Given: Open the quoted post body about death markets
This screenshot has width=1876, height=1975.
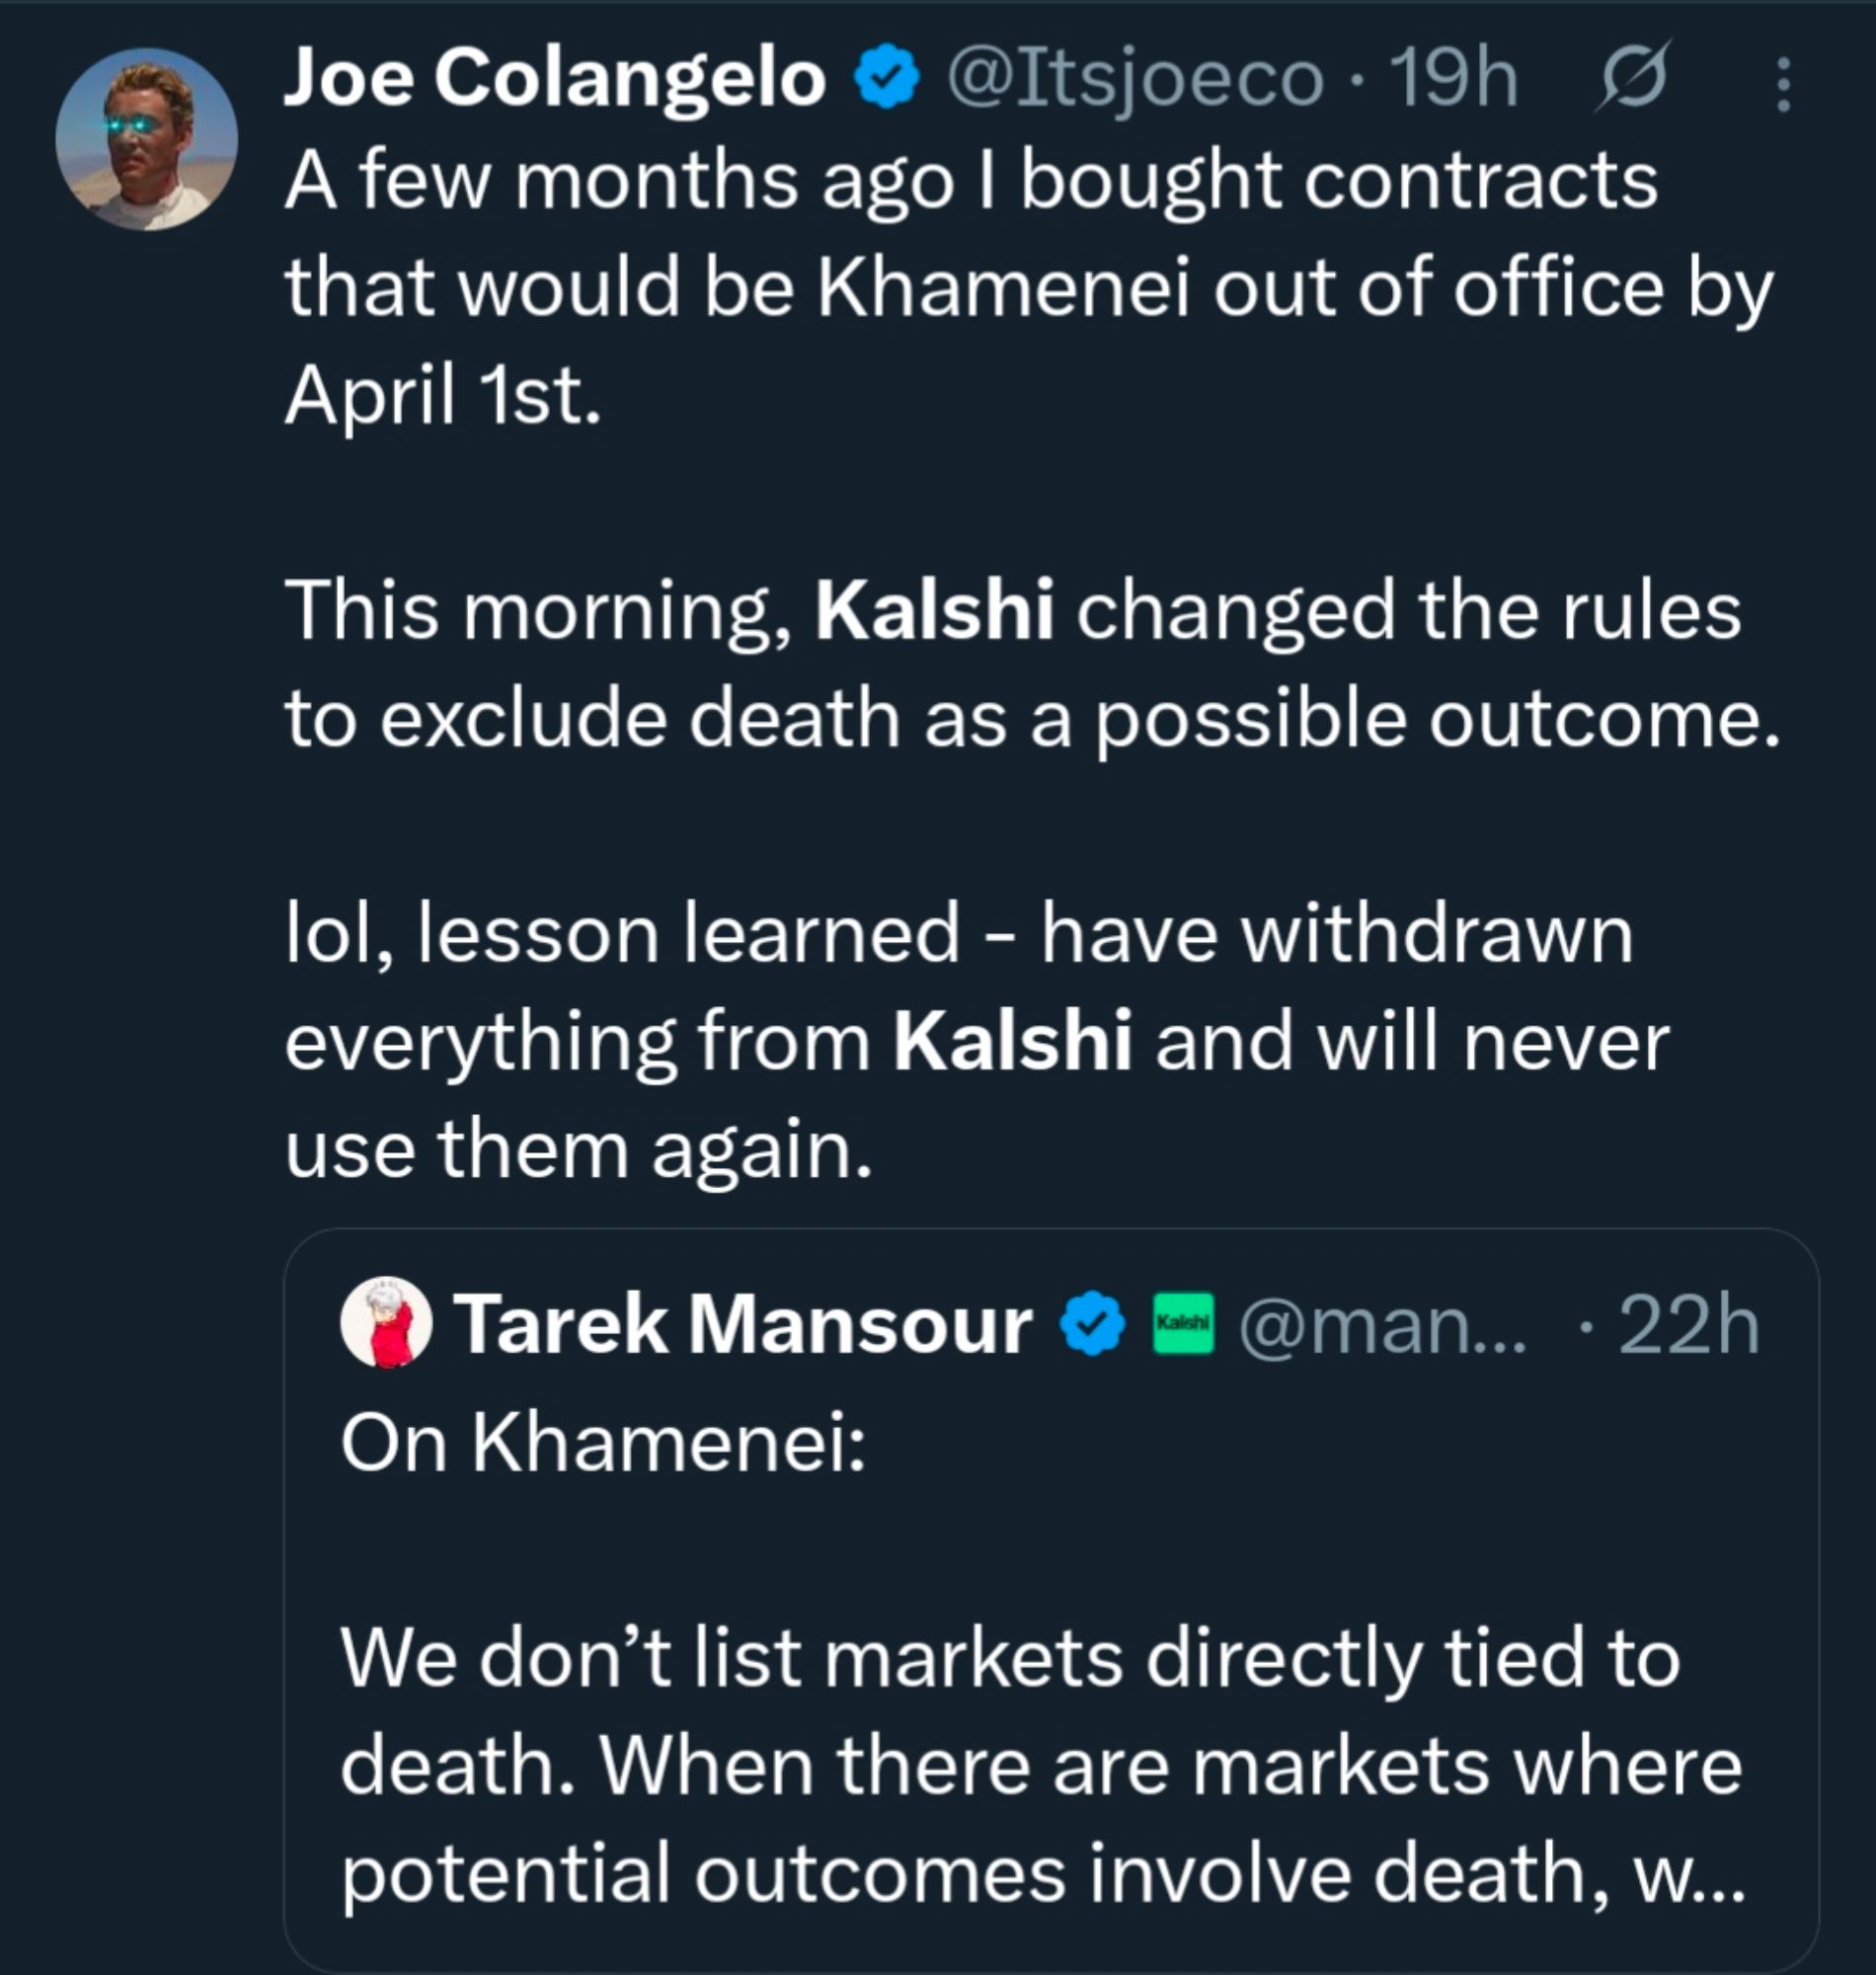Looking at the screenshot, I should click(1010, 1766).
